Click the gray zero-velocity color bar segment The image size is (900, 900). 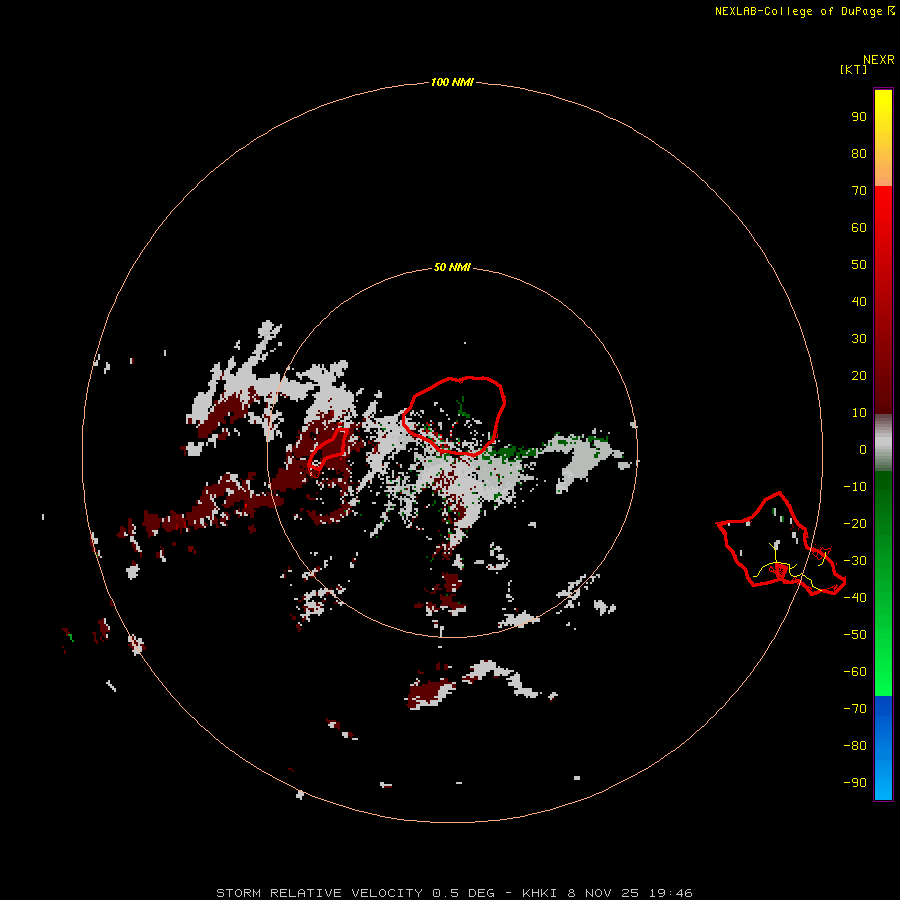click(x=883, y=443)
